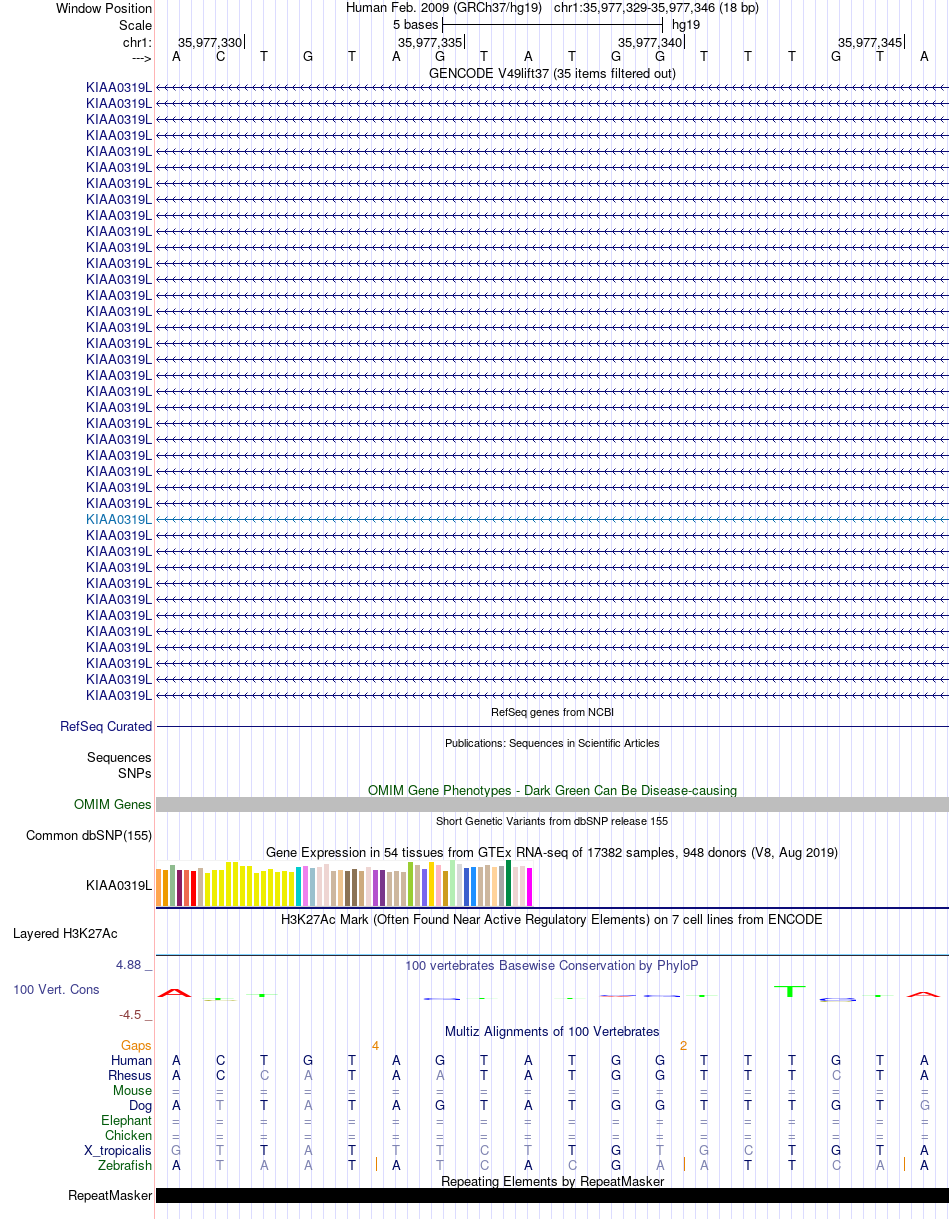Click Repeating Elements by RepeatMasker title
This screenshot has width=950, height=1219.
point(552,1181)
